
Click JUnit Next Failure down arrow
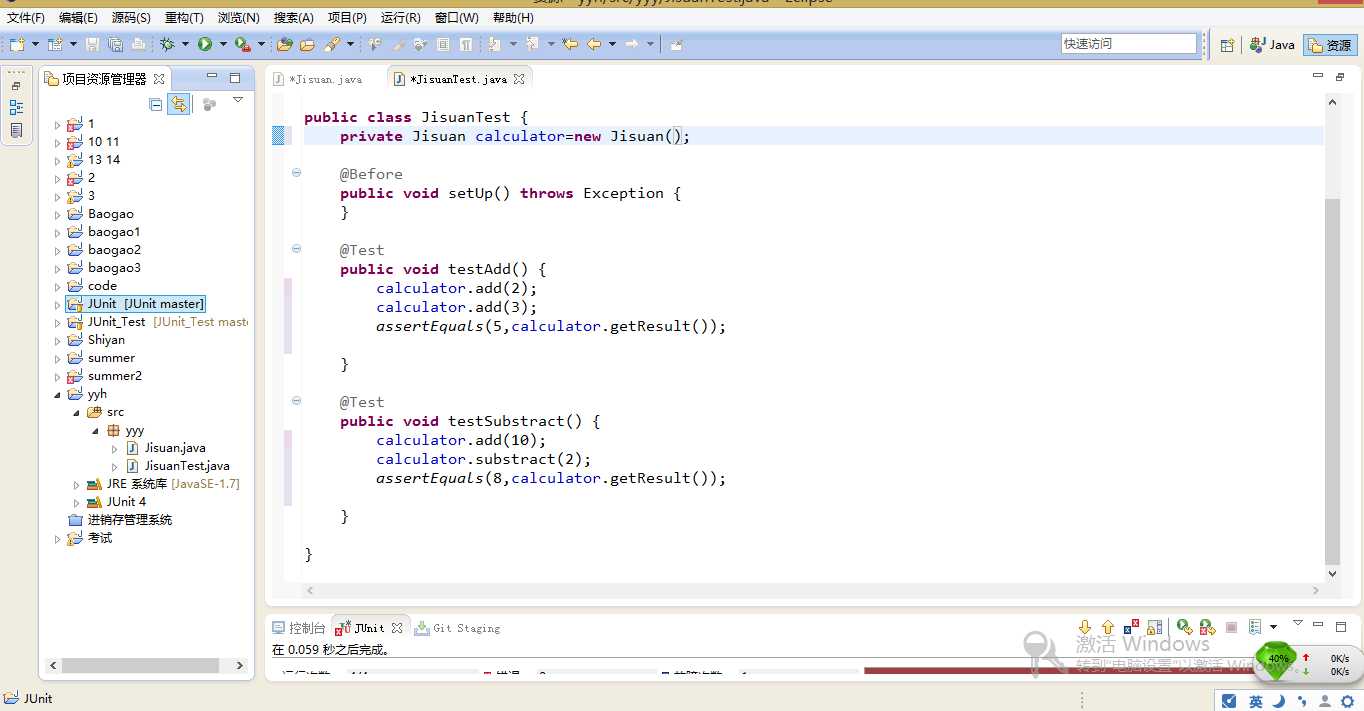tap(1085, 627)
